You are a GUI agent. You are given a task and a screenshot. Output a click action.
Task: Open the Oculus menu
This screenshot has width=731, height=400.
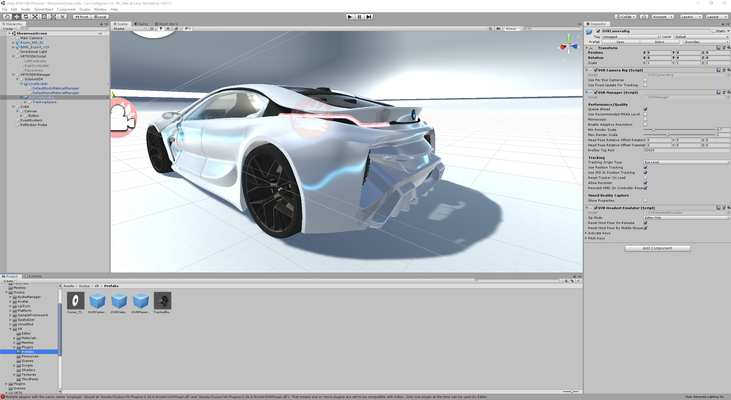[x=84, y=9]
